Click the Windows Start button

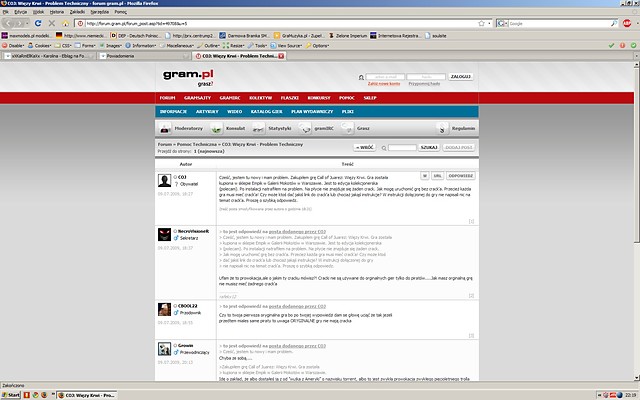pos(11,395)
